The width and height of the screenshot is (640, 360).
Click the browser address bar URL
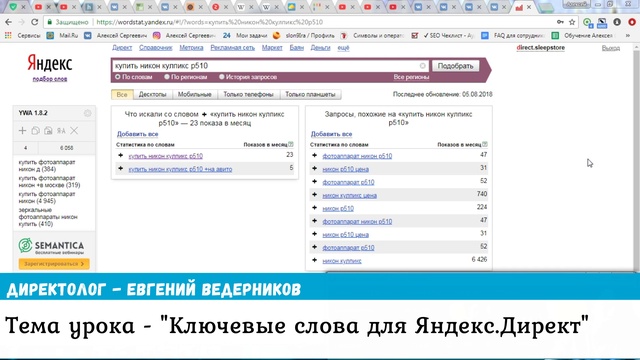point(209,22)
